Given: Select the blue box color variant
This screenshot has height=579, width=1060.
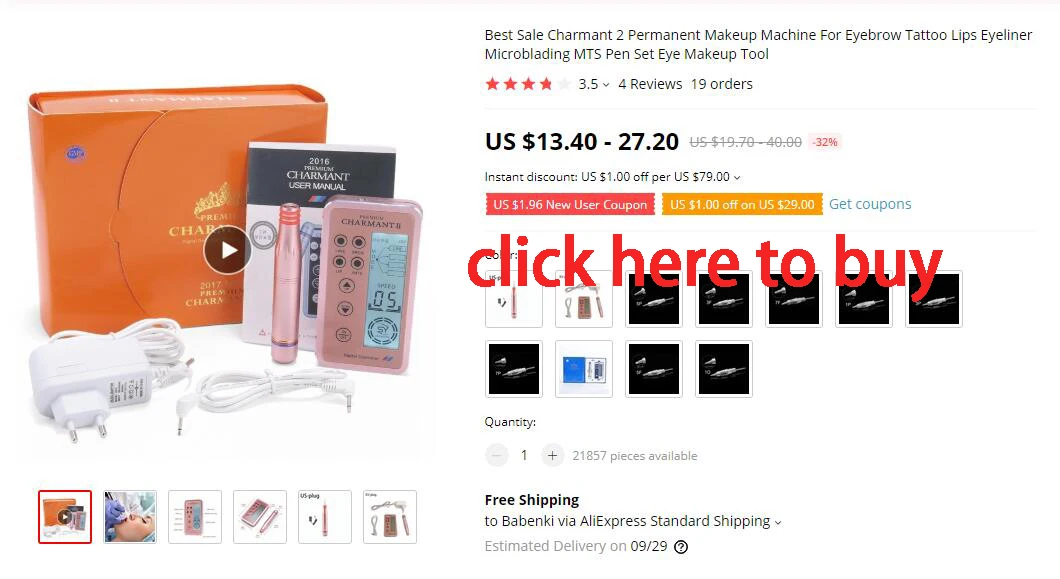Looking at the screenshot, I should pyautogui.click(x=584, y=369).
